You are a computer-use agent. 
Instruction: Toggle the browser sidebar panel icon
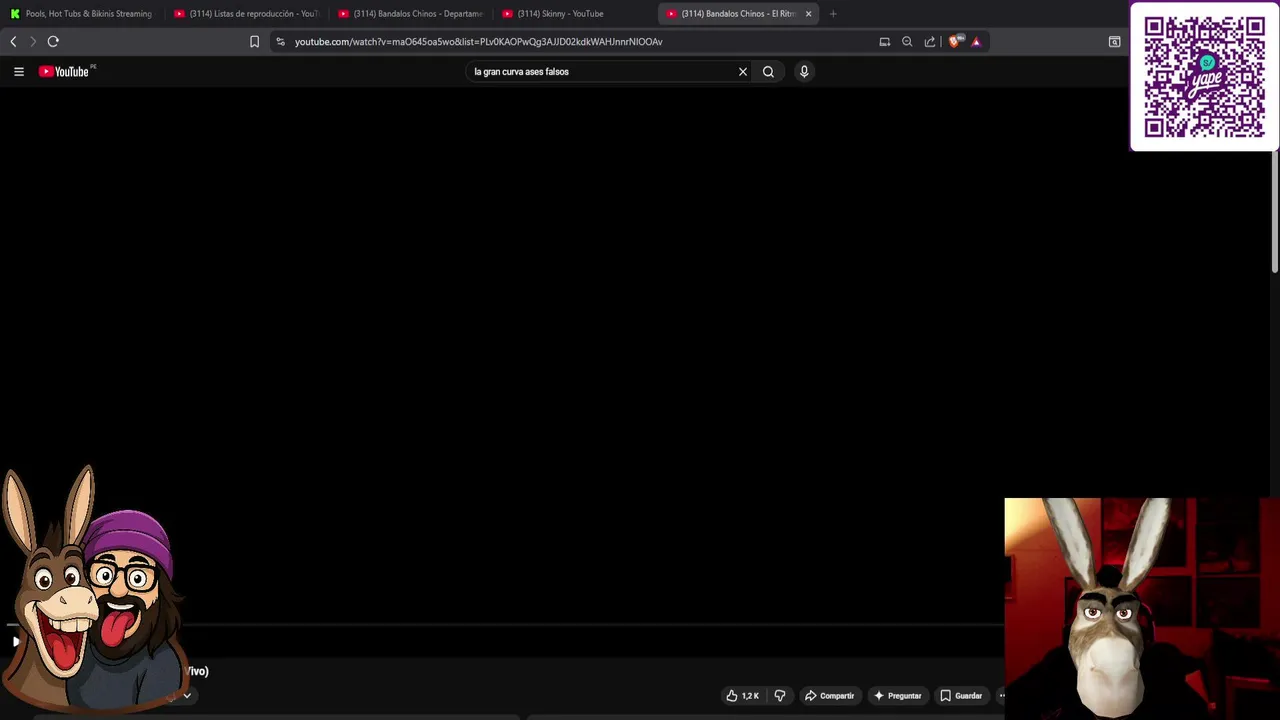[1114, 41]
